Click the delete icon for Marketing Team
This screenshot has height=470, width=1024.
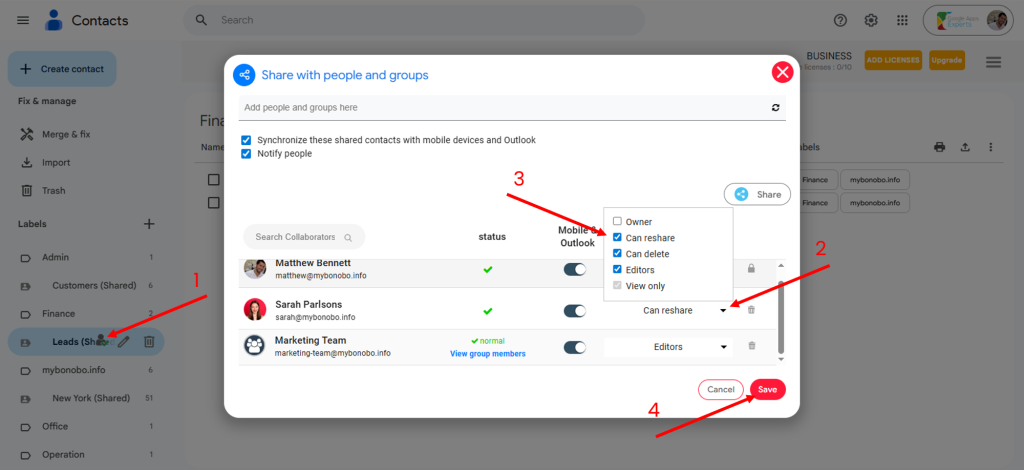pos(751,347)
